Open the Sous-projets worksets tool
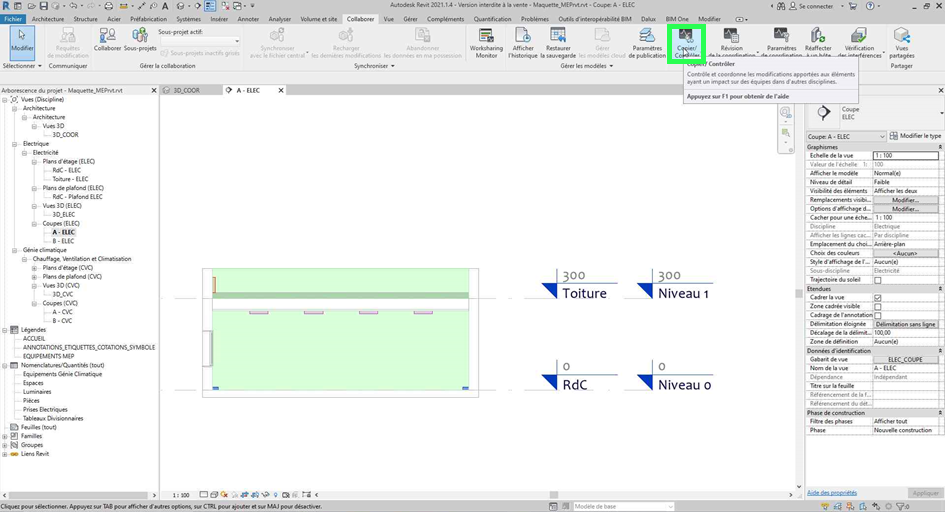 click(x=140, y=40)
